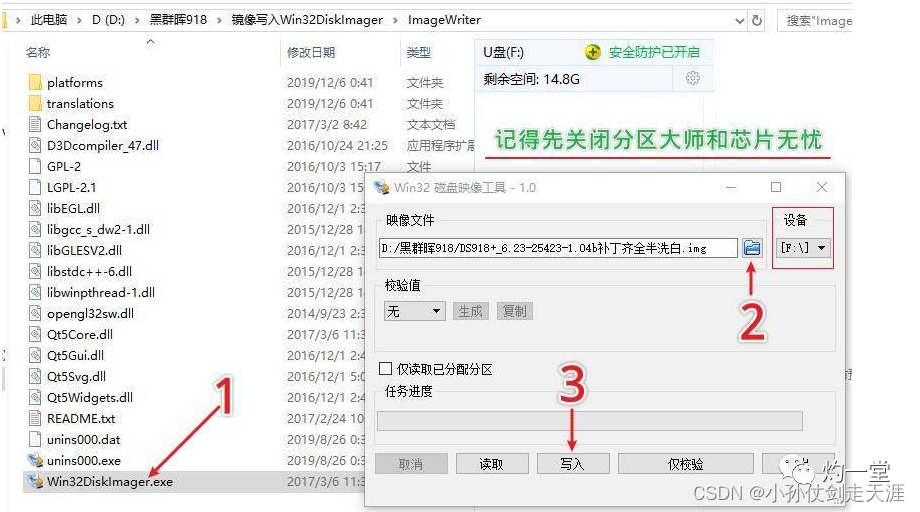Open the image file browse folder icon
This screenshot has width=920, height=512.
(x=752, y=248)
